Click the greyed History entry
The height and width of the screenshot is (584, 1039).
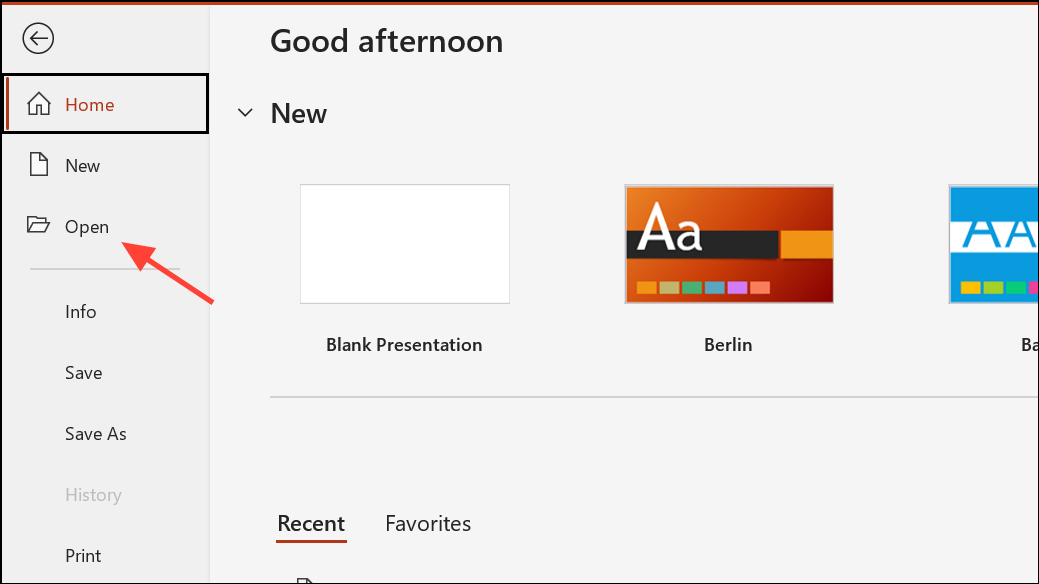pyautogui.click(x=93, y=495)
